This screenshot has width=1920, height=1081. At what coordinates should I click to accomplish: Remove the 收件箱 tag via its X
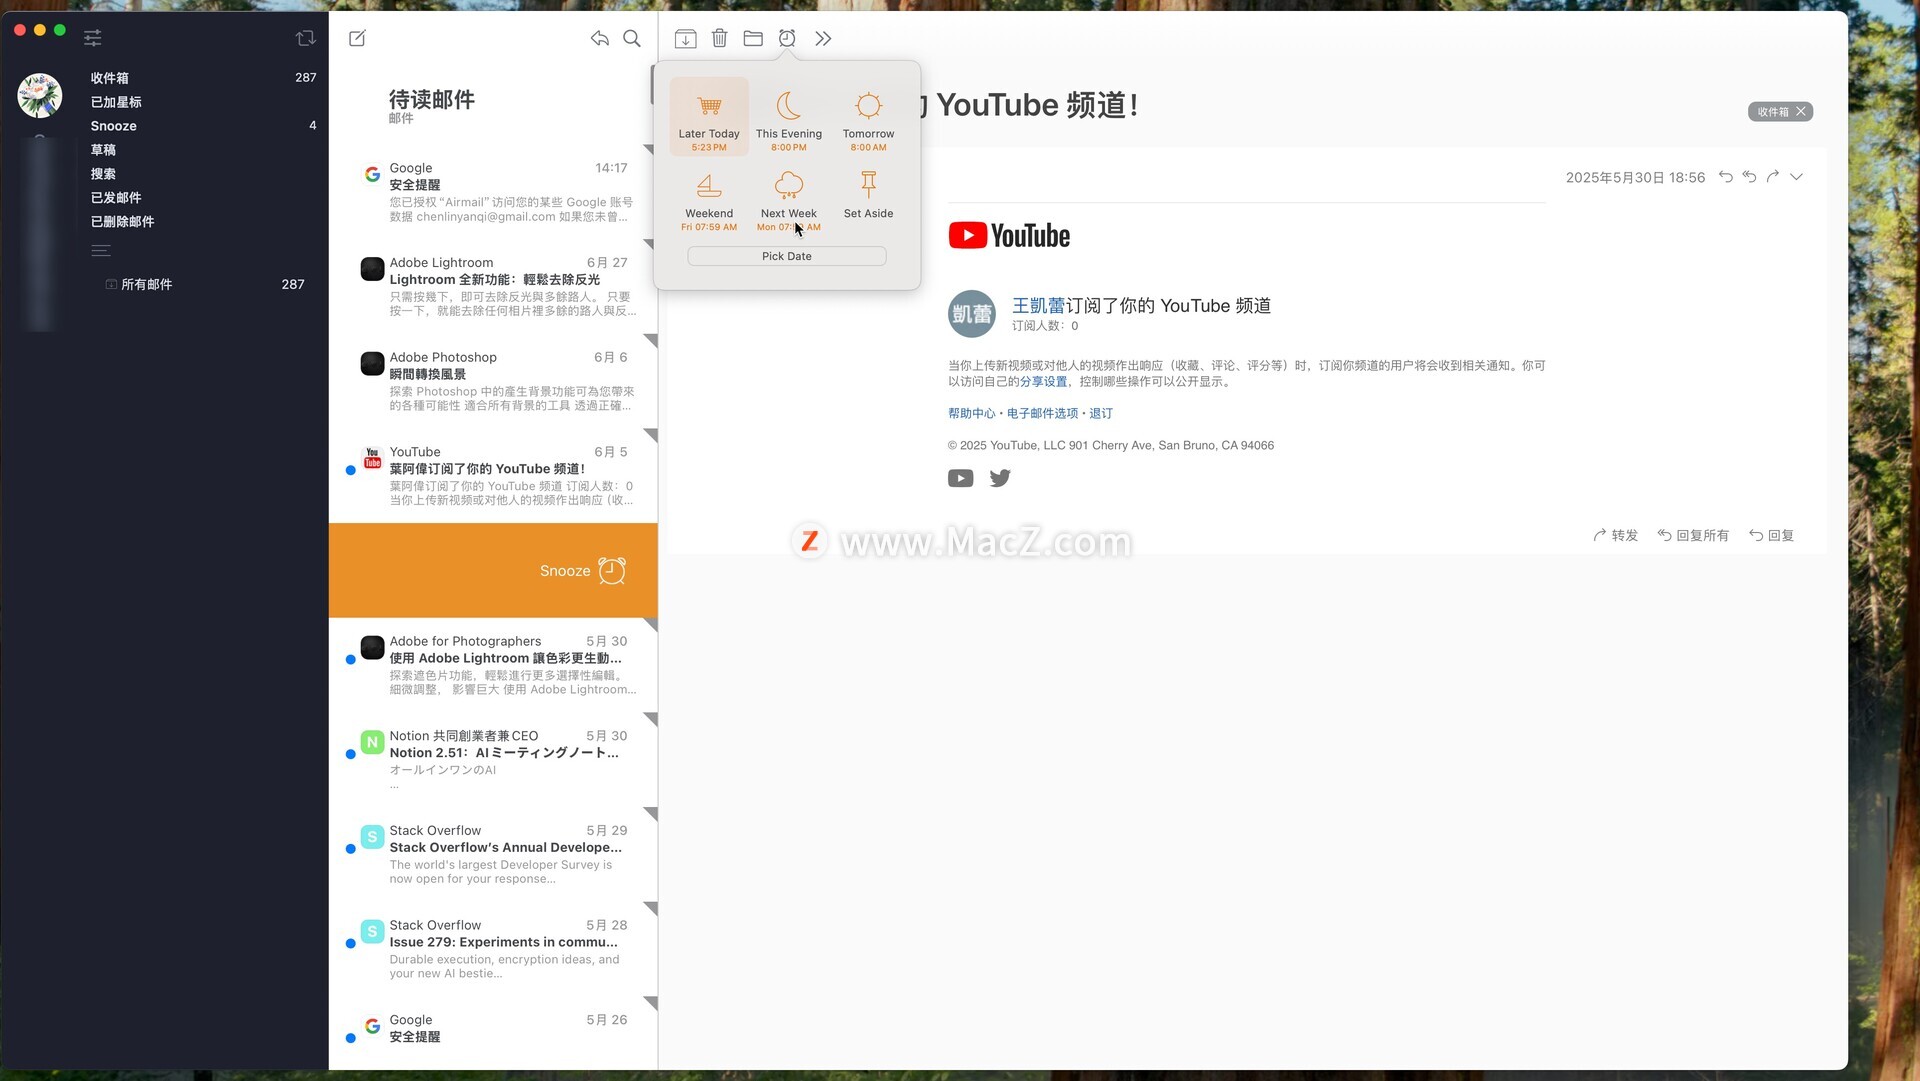[1801, 111]
